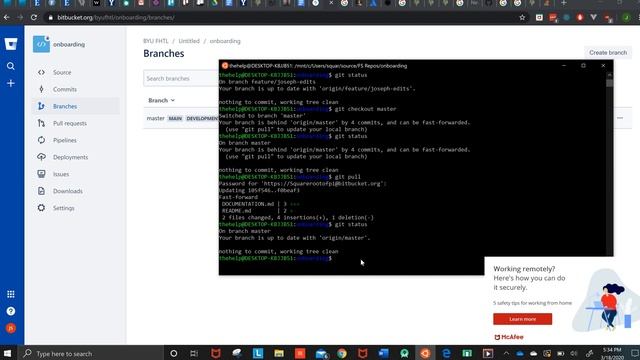Click the Type here to search box

coord(91,353)
